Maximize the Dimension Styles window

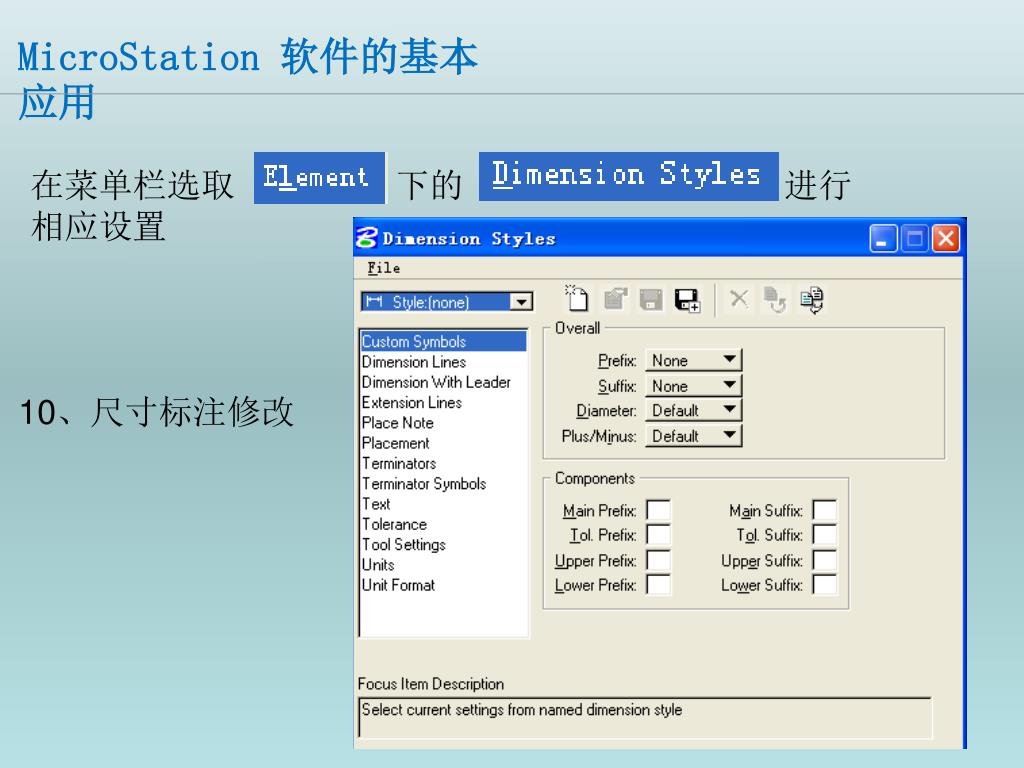(914, 238)
